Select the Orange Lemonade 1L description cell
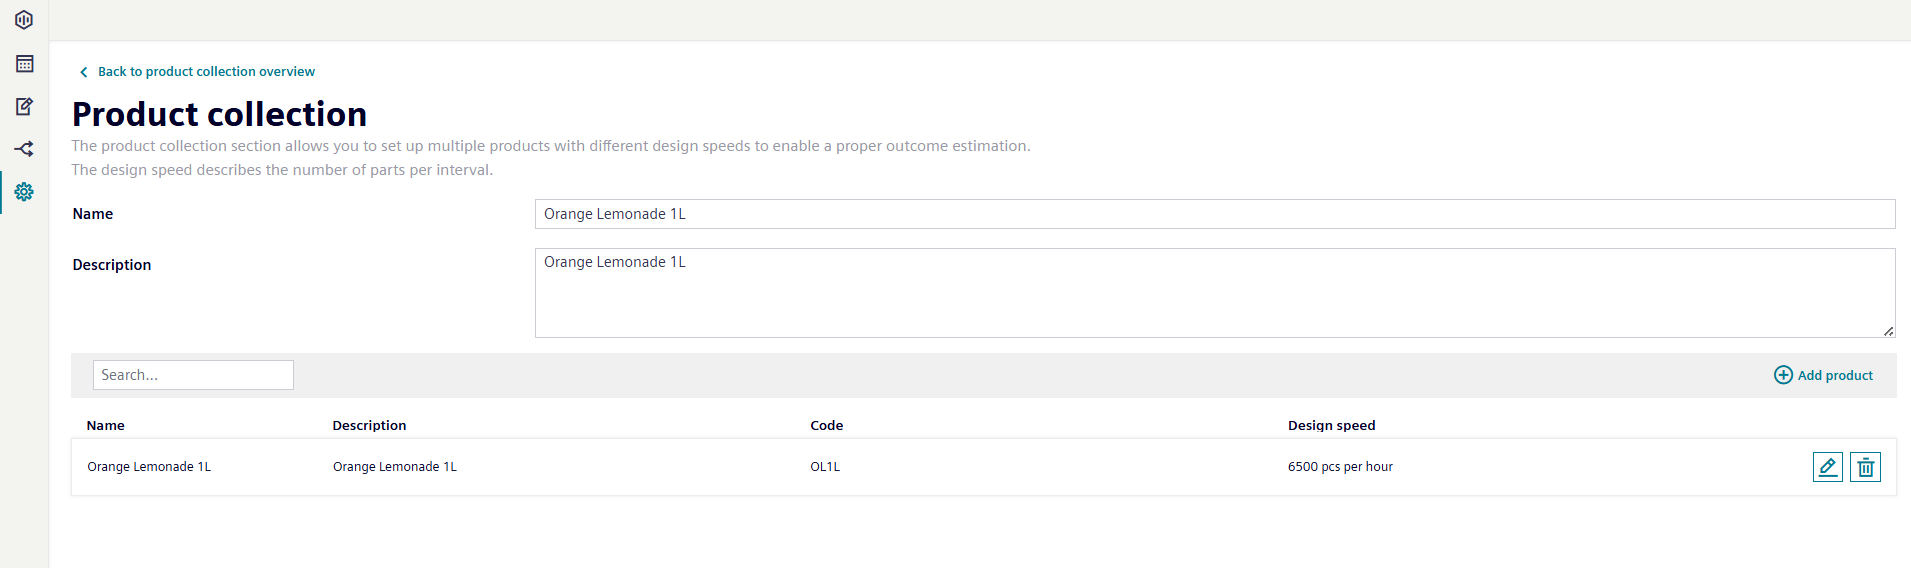This screenshot has width=1911, height=568. pyautogui.click(x=395, y=467)
